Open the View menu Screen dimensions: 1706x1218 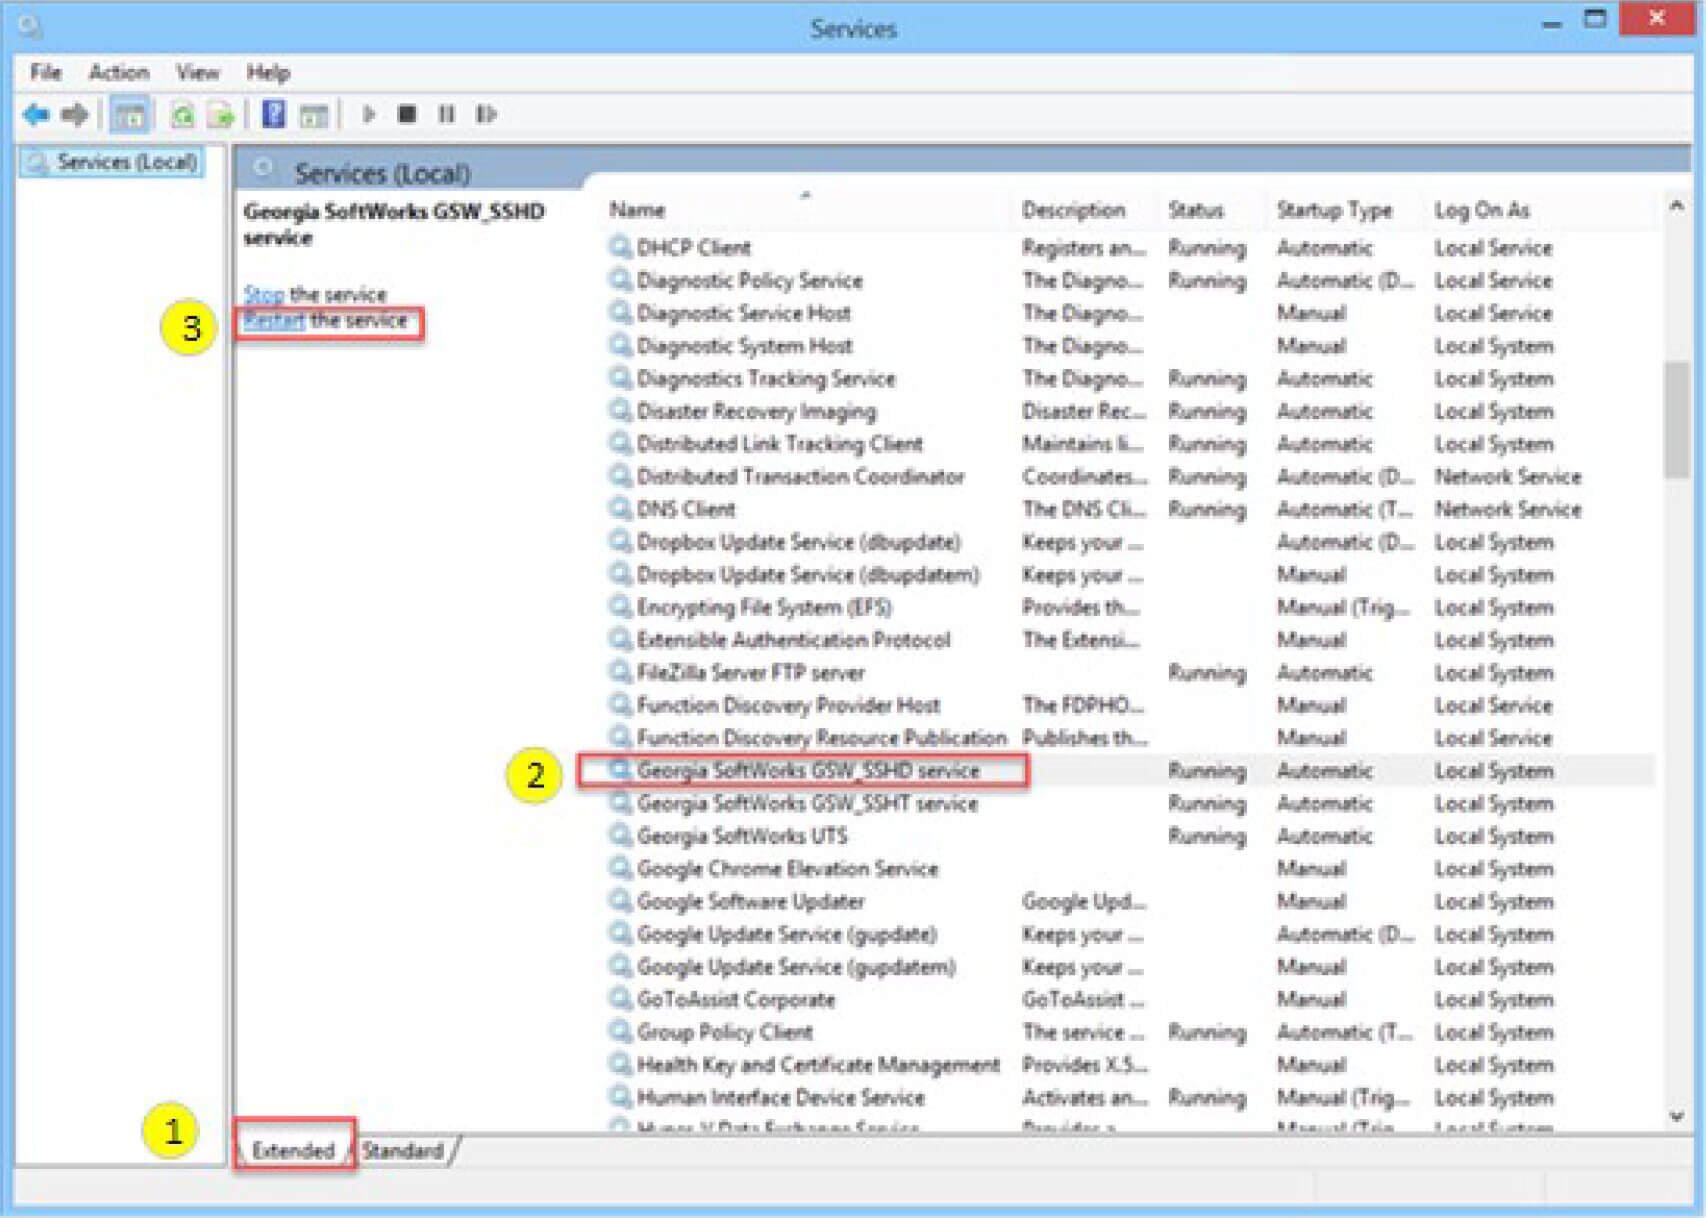[197, 72]
